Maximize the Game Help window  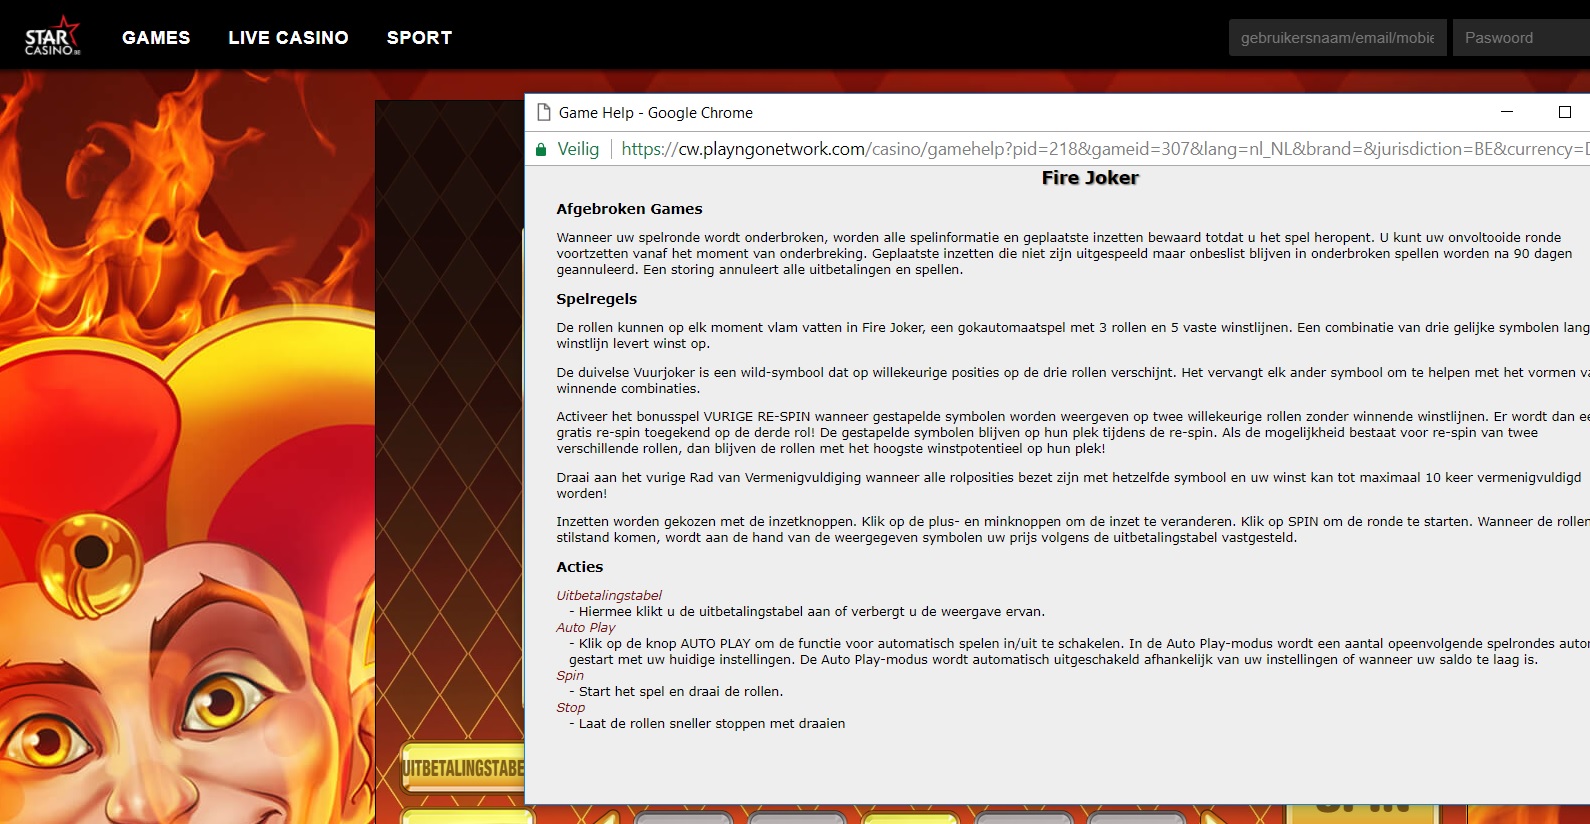(1565, 112)
